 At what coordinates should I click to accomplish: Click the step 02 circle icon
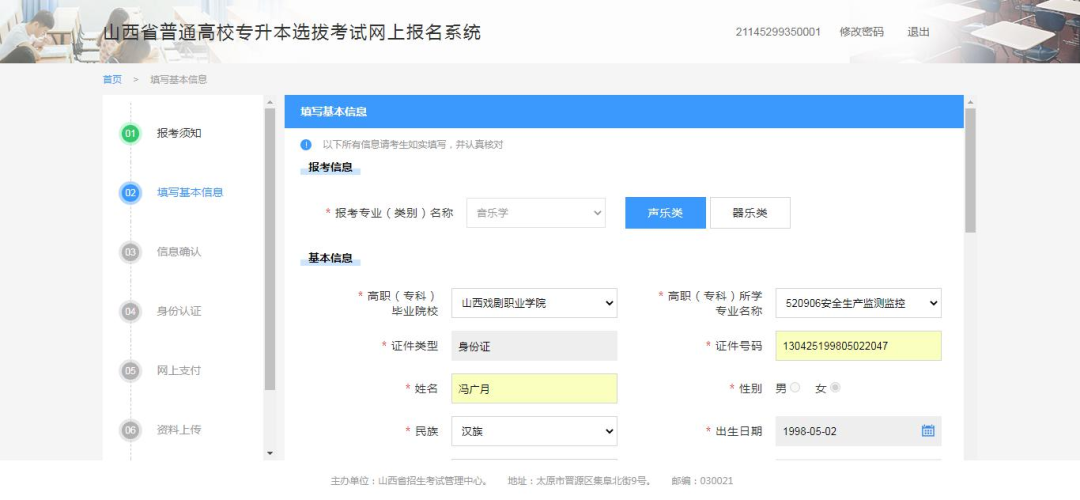(x=130, y=193)
